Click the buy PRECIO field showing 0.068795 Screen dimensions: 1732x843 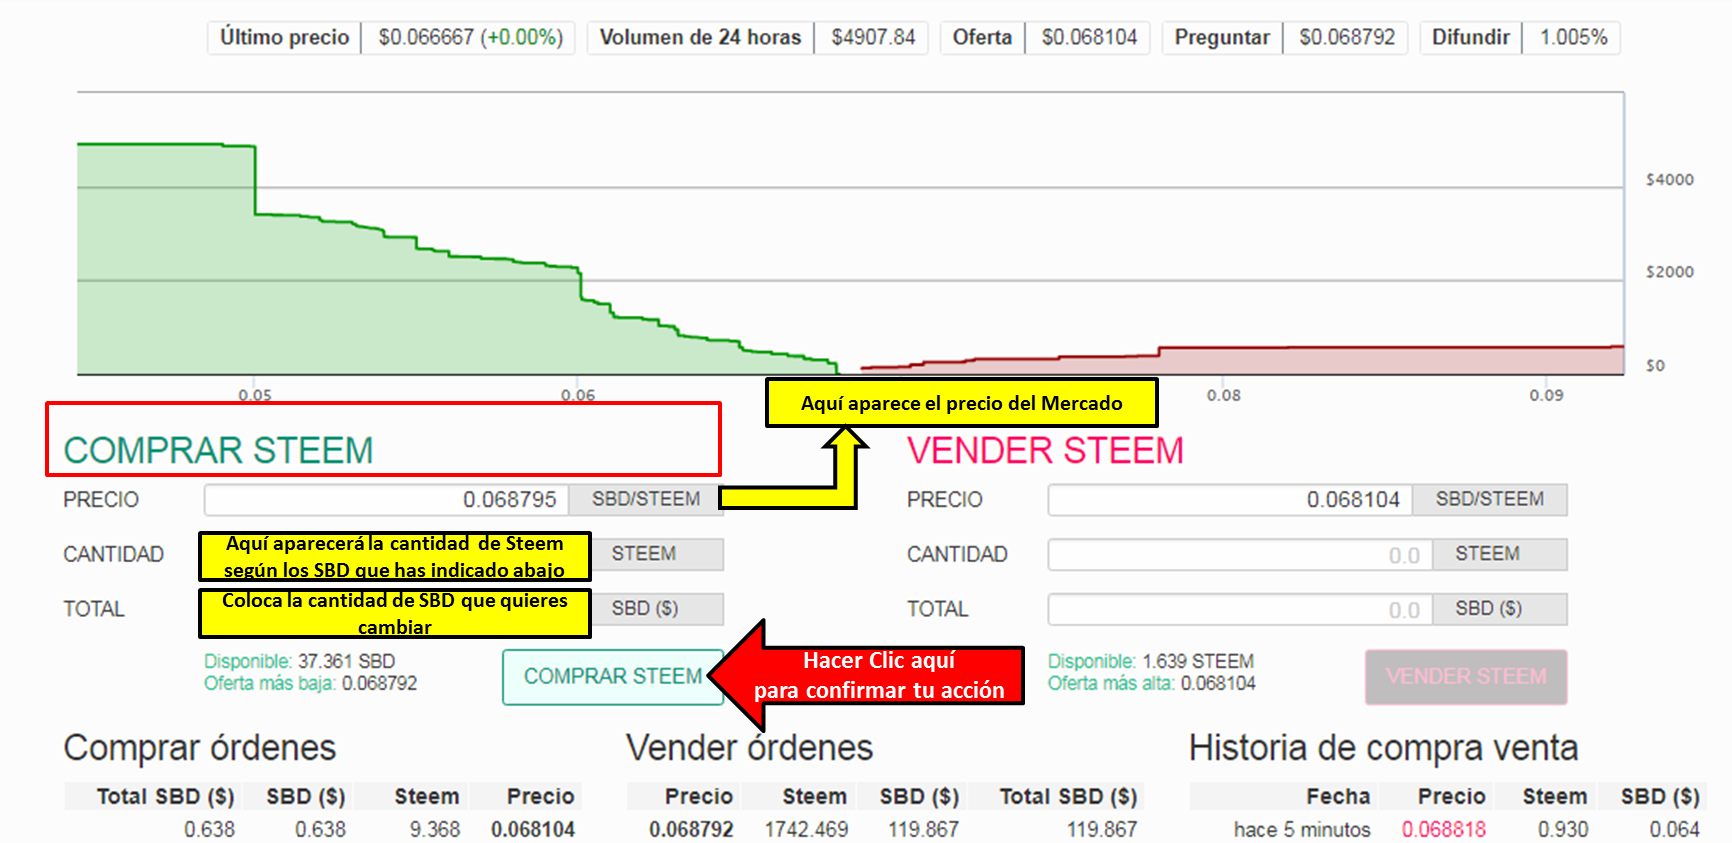[x=387, y=499]
